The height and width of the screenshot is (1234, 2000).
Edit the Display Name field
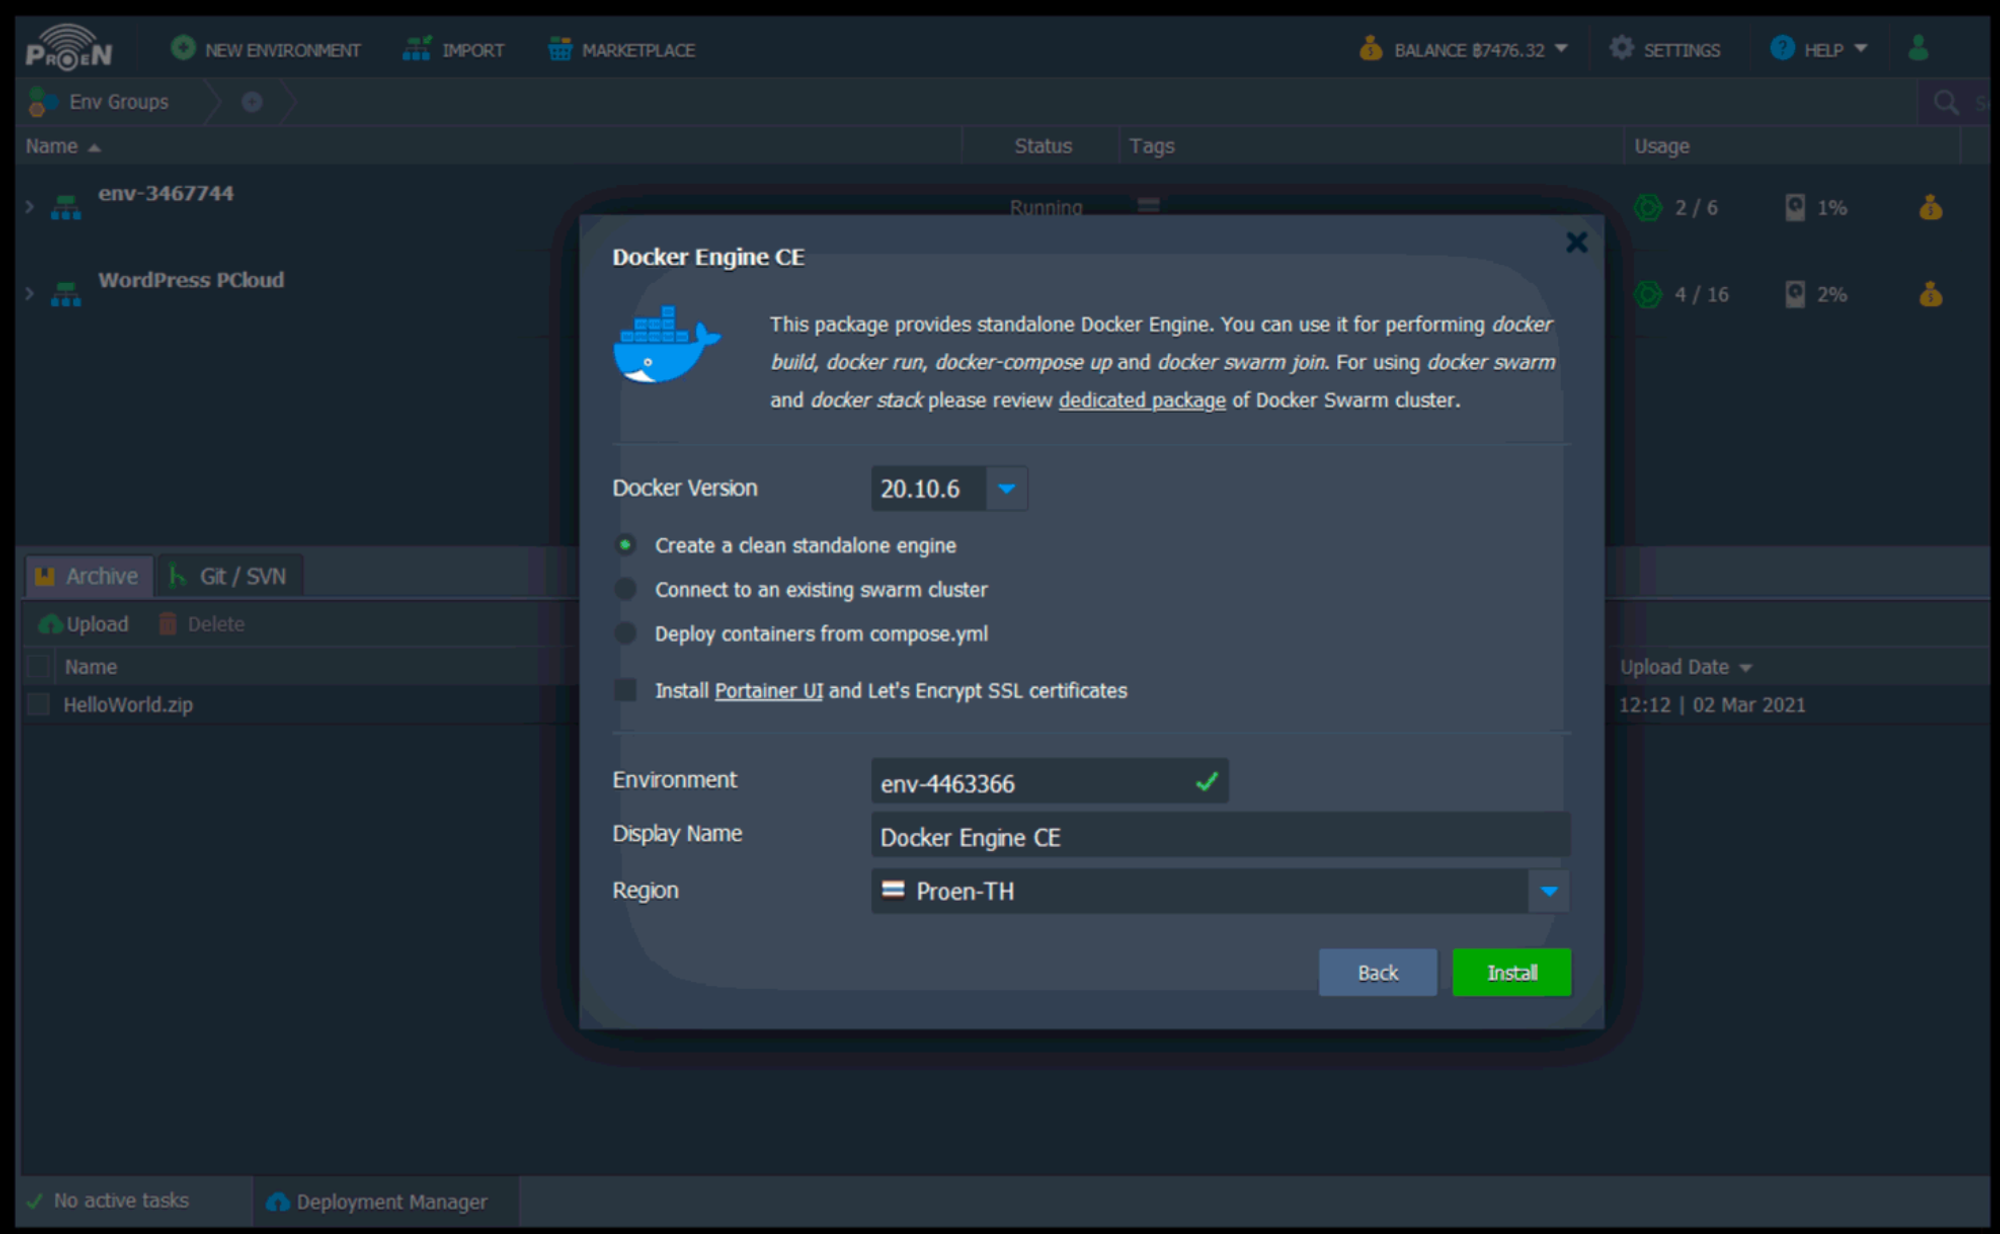1220,836
